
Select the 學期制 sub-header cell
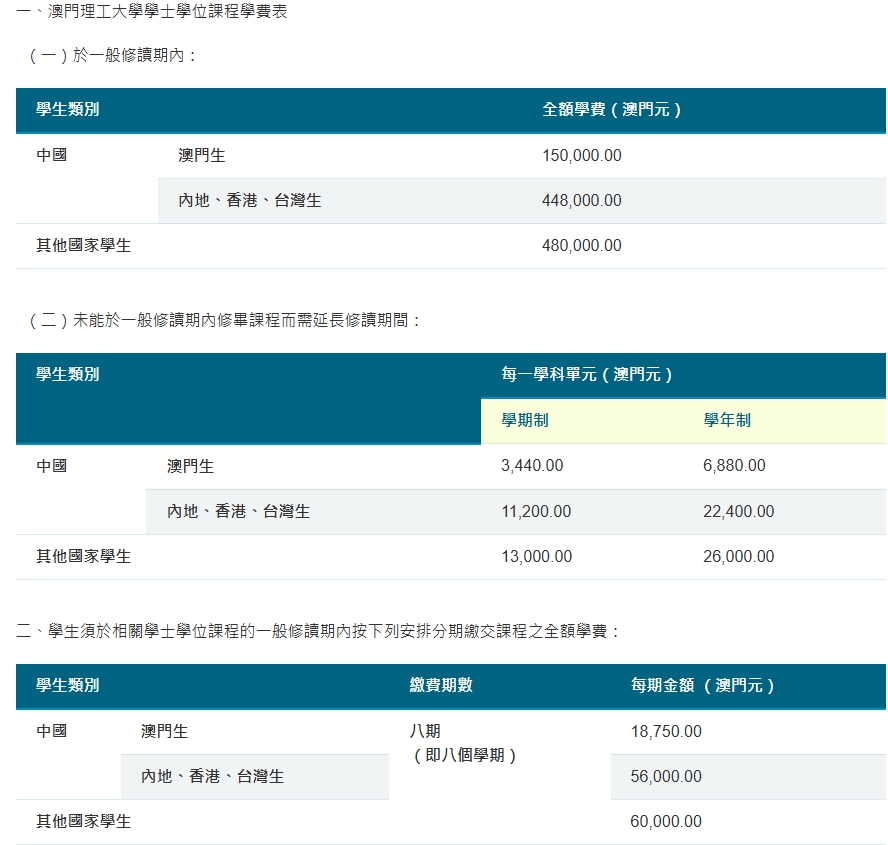[525, 421]
